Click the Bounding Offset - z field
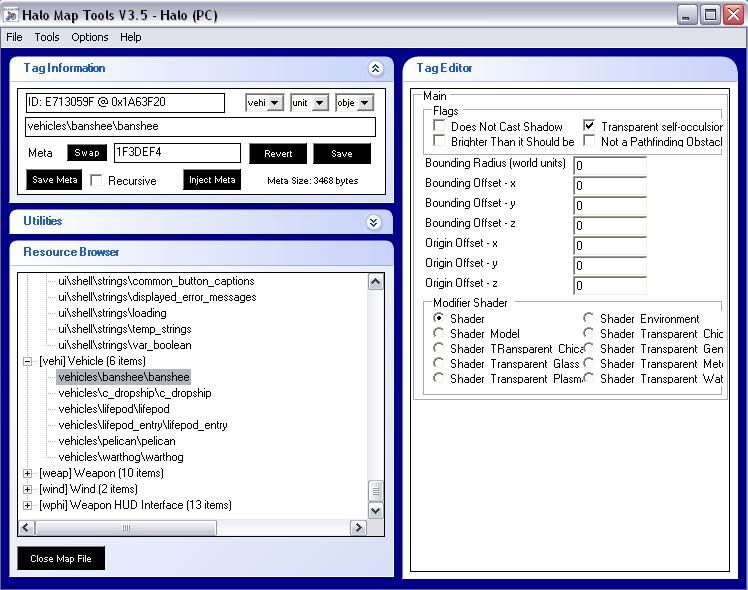This screenshot has width=748, height=590. pyautogui.click(x=610, y=226)
